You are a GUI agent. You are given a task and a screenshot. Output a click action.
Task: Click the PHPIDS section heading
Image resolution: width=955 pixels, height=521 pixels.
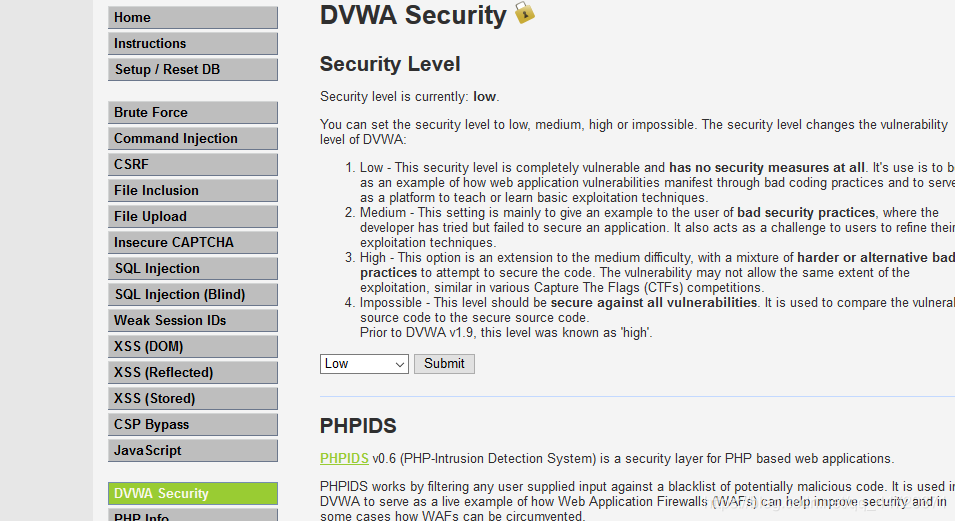pyautogui.click(x=358, y=426)
